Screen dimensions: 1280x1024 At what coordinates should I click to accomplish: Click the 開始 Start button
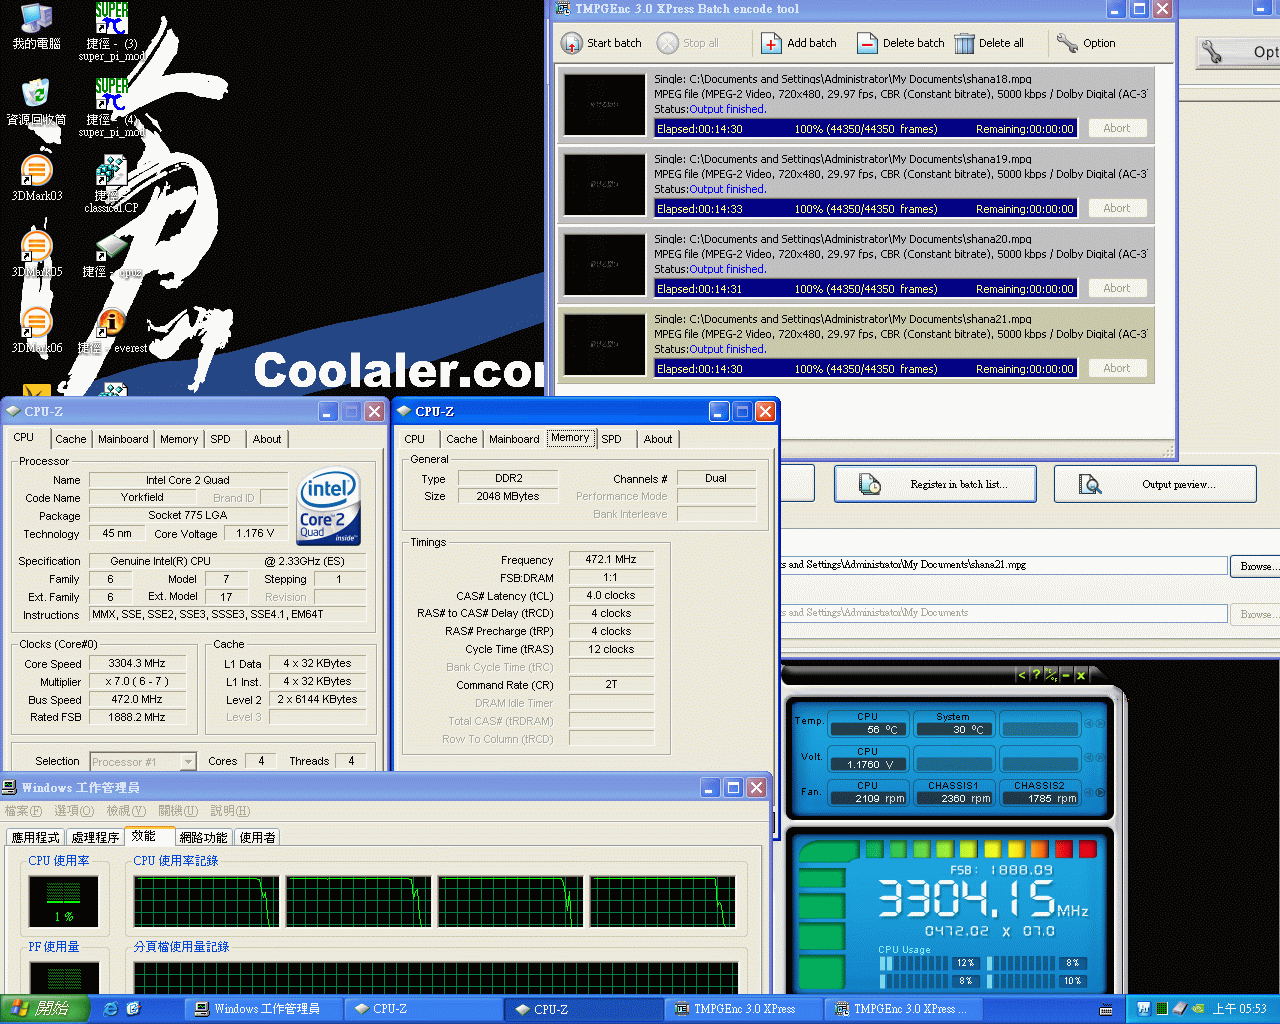[x=45, y=1009]
